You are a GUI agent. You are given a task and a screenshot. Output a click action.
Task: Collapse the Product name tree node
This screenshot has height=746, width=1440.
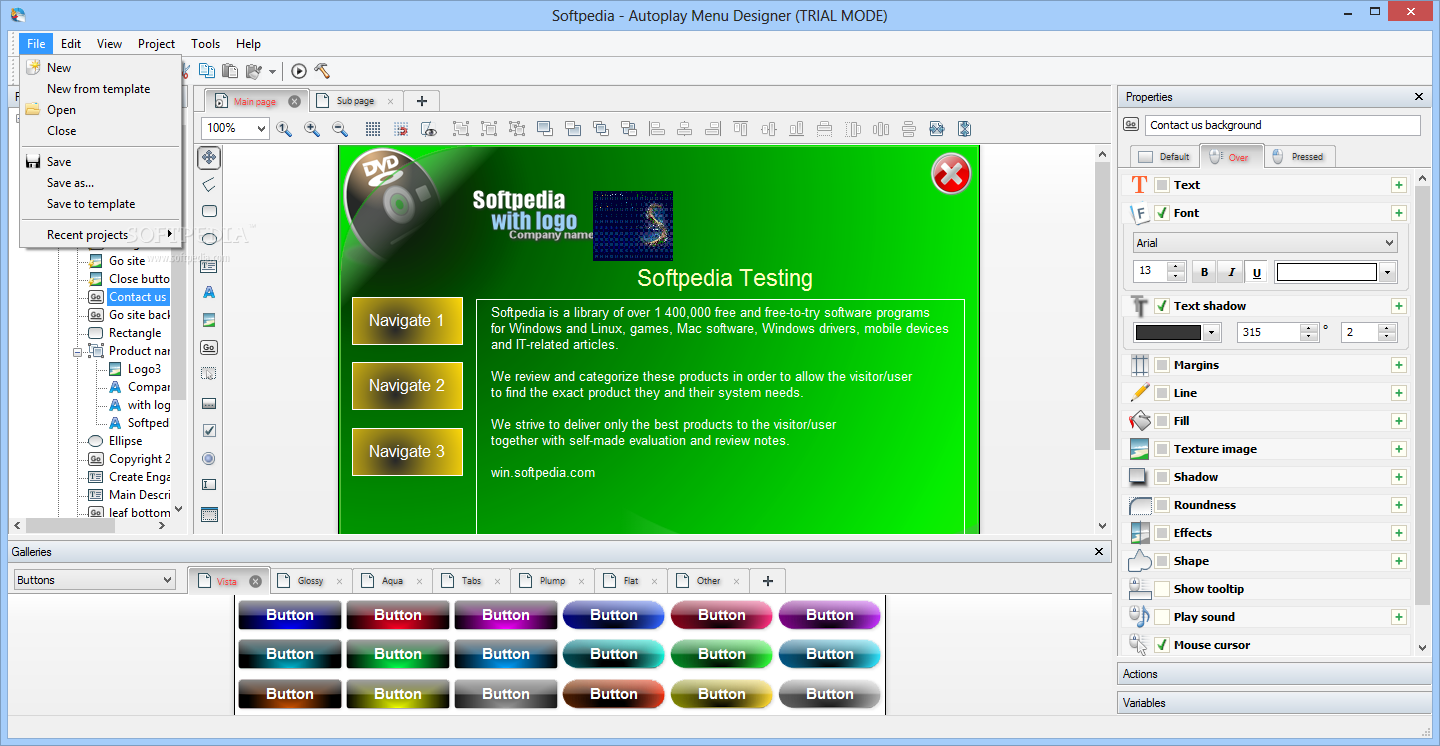click(x=78, y=351)
